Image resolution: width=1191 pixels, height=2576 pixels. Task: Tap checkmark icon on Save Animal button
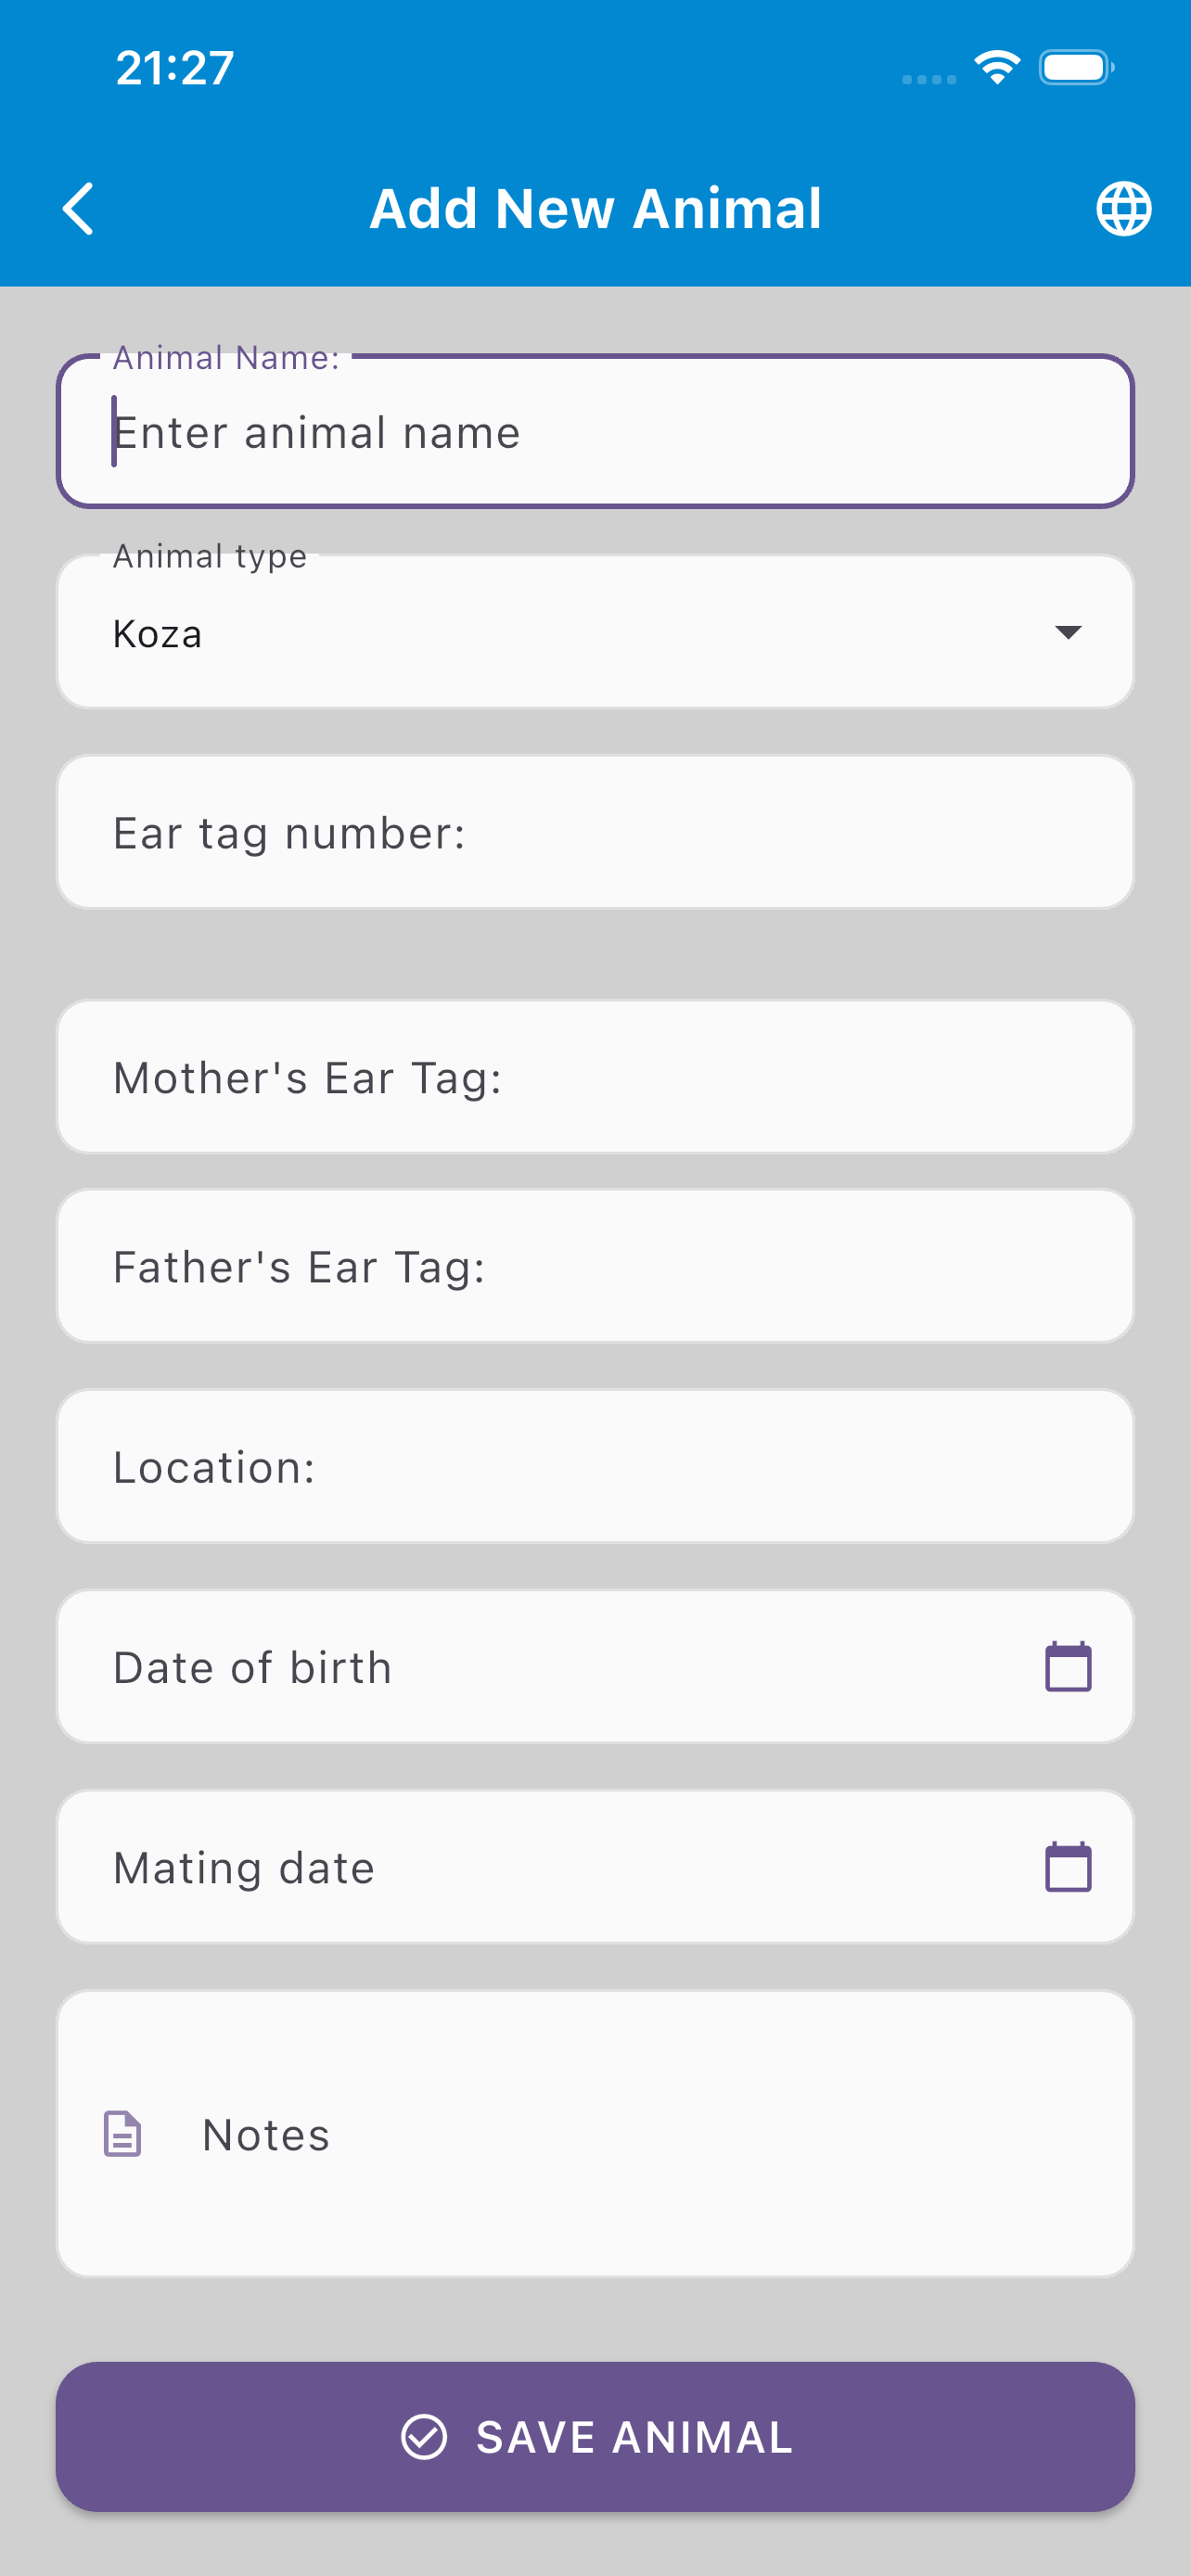[x=424, y=2436]
